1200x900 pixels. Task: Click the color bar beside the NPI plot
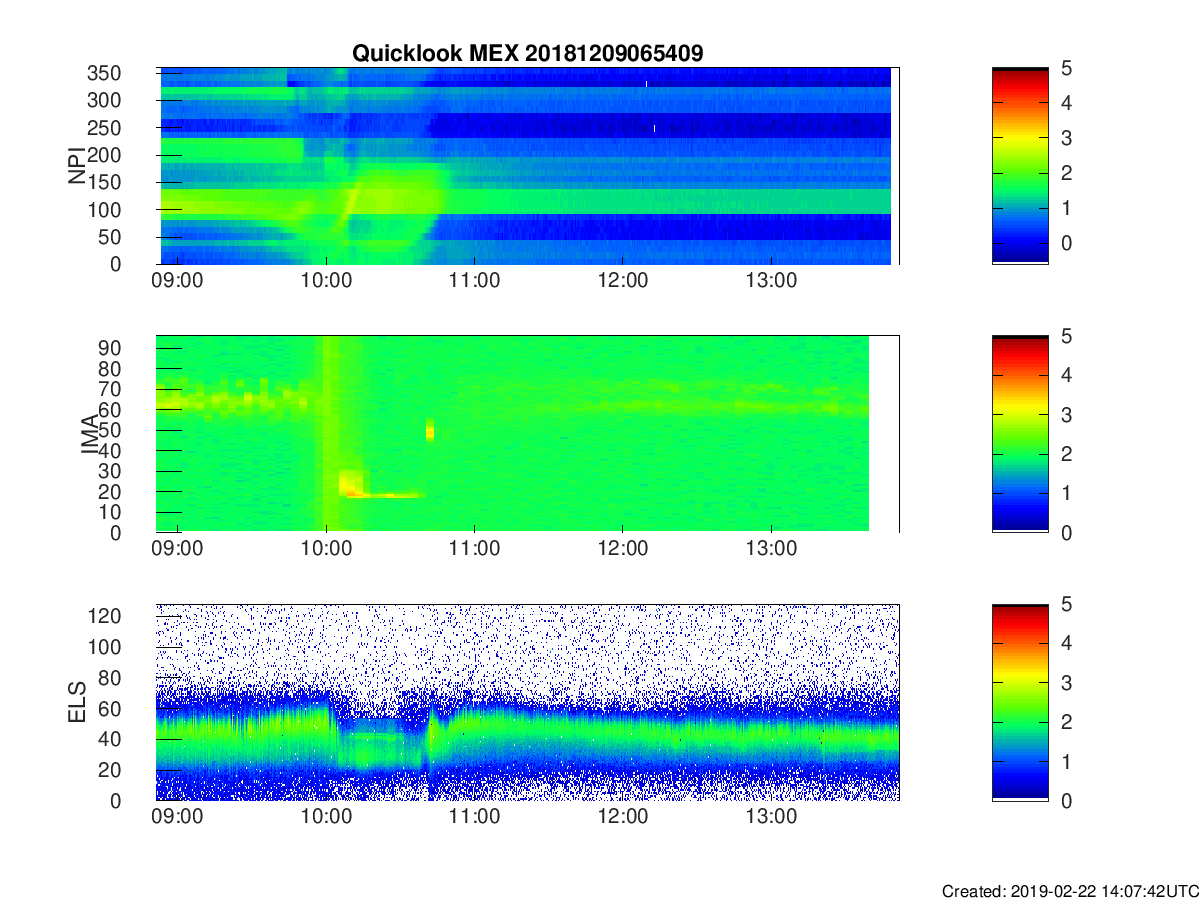(x=1020, y=166)
